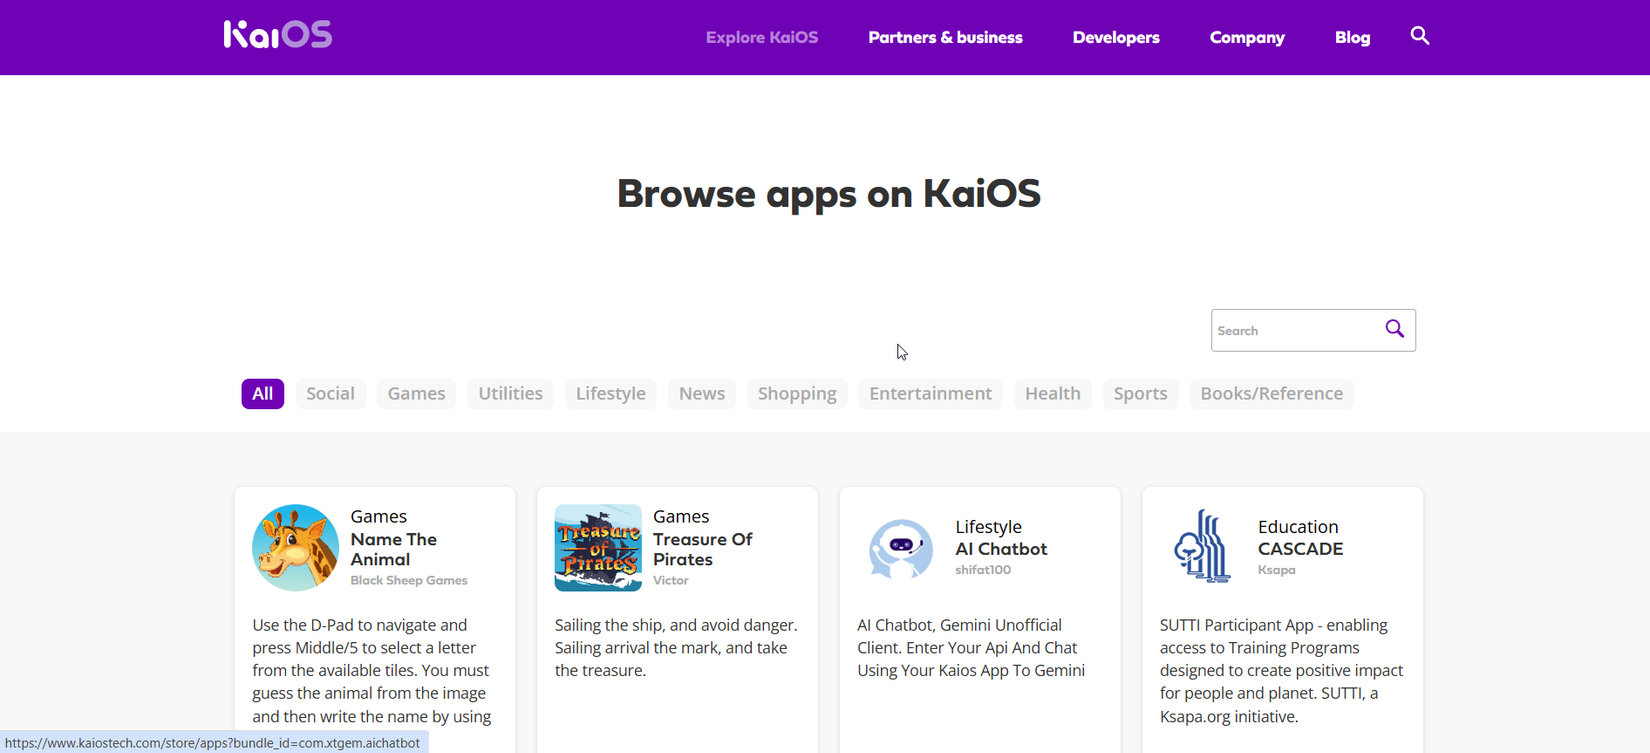Click the Education label on CASCADE card
This screenshot has height=753, width=1650.
pyautogui.click(x=1298, y=527)
